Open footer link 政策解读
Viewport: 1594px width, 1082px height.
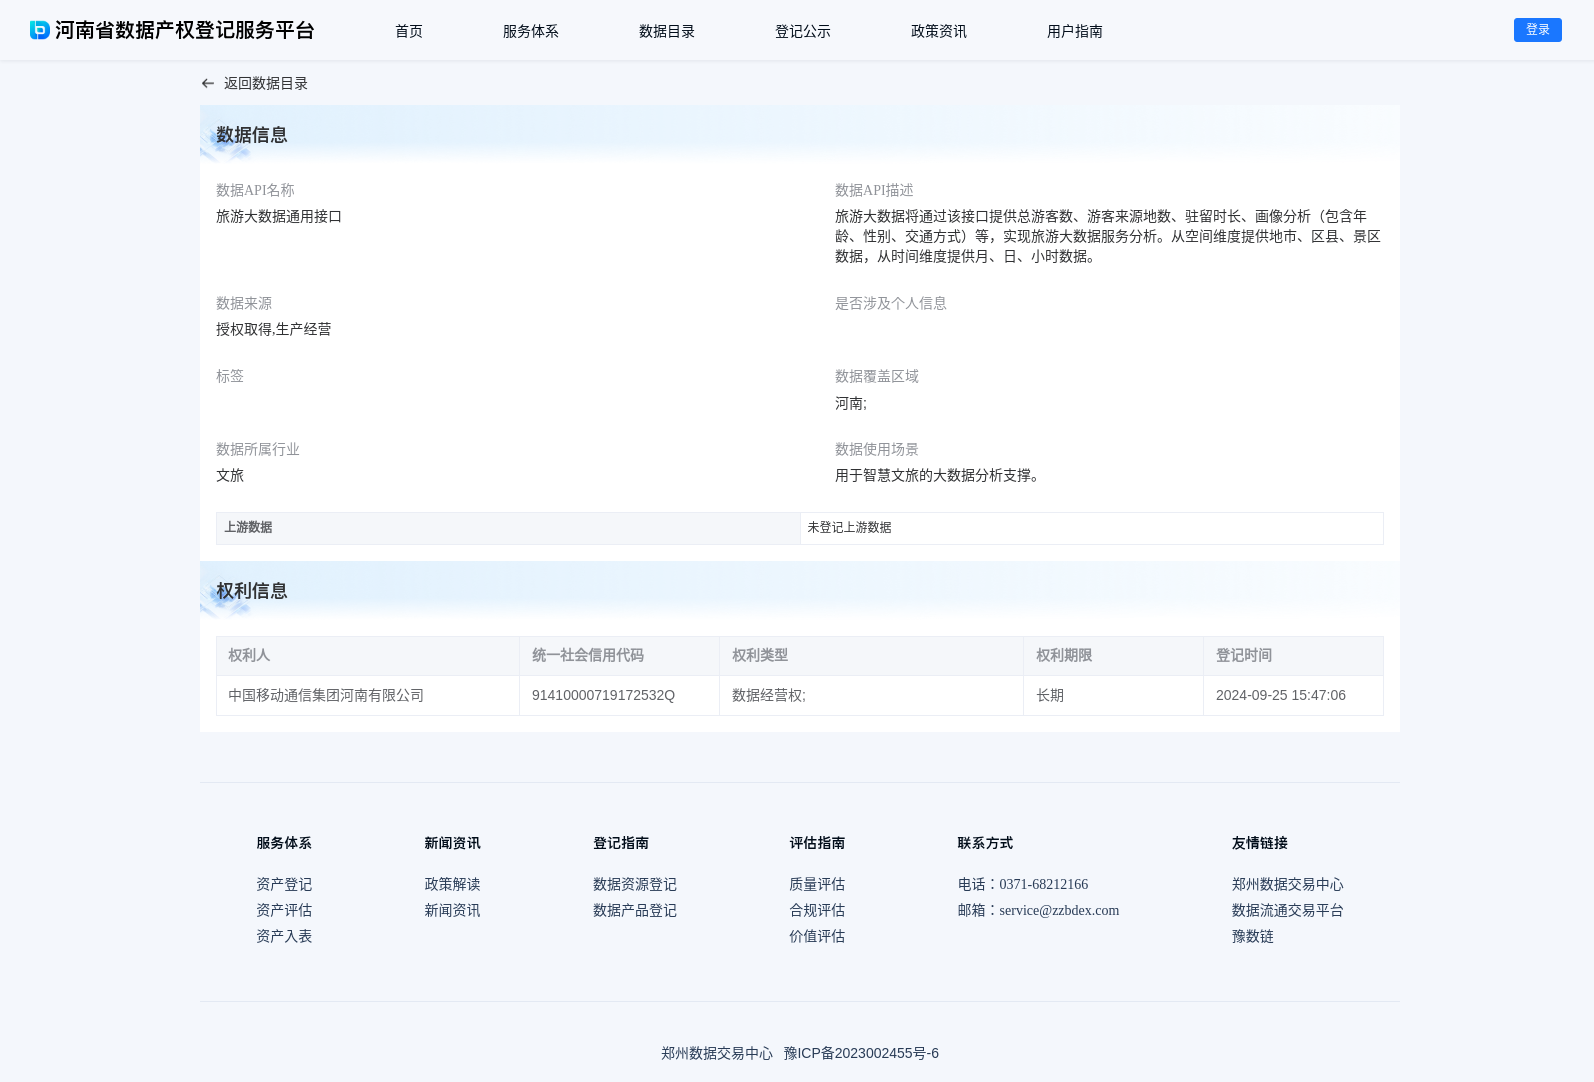tap(452, 884)
